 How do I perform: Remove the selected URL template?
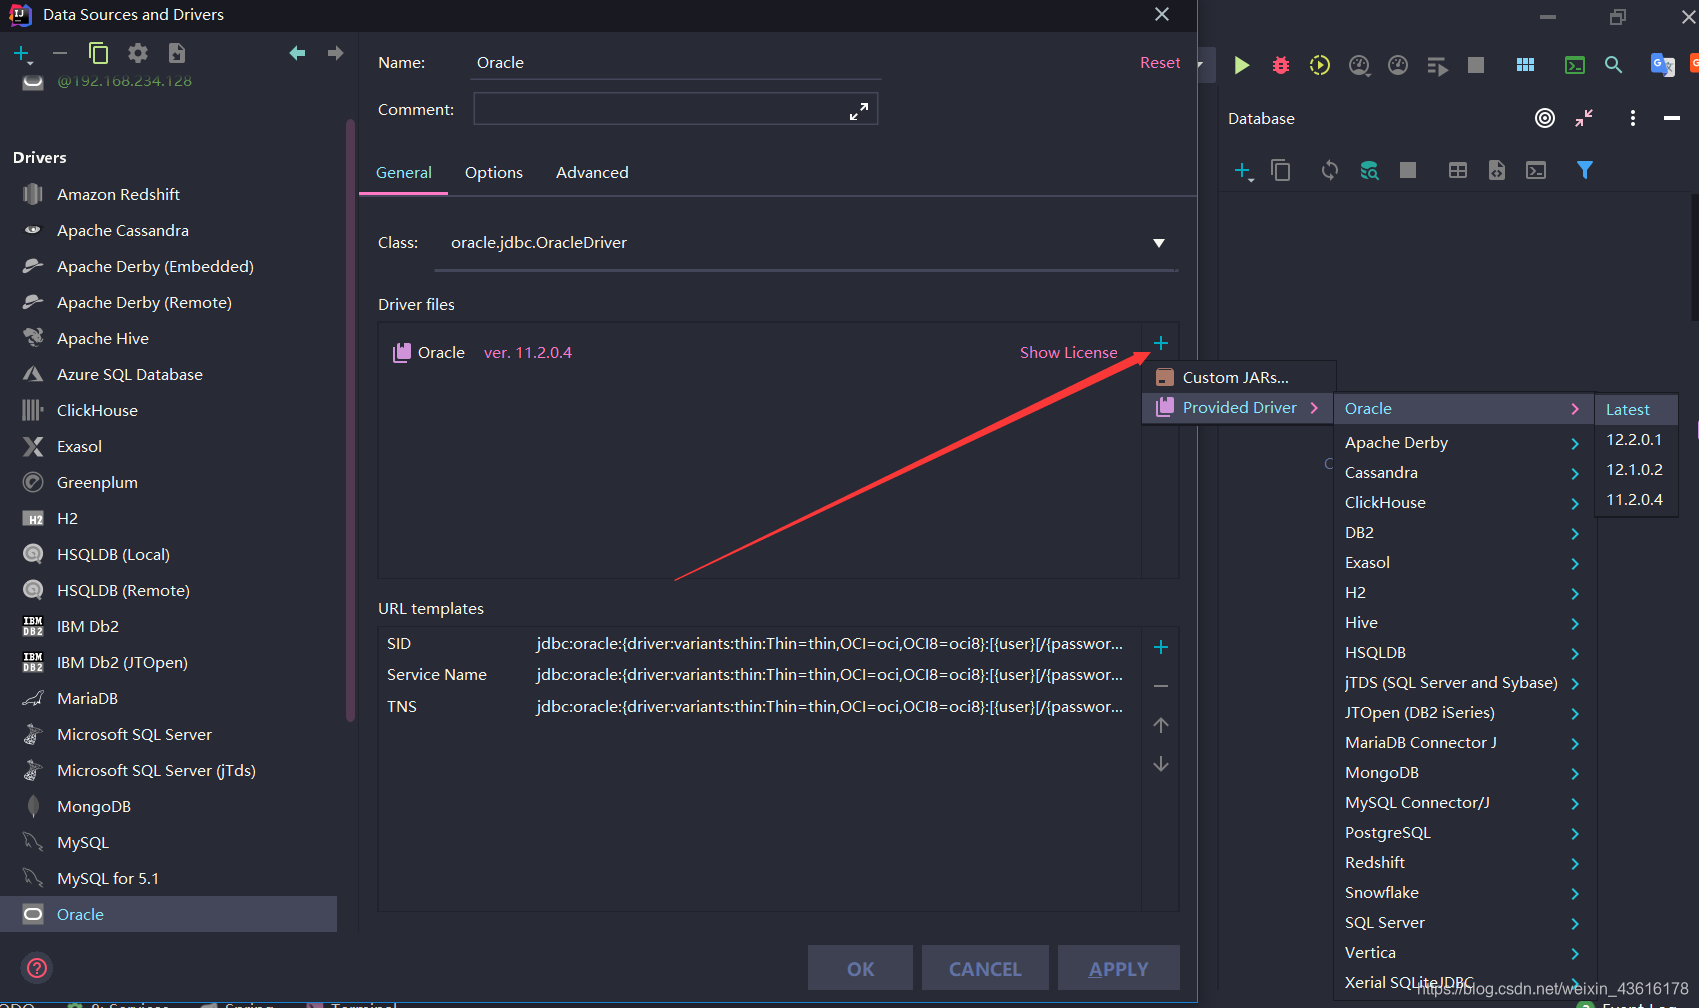(x=1161, y=686)
